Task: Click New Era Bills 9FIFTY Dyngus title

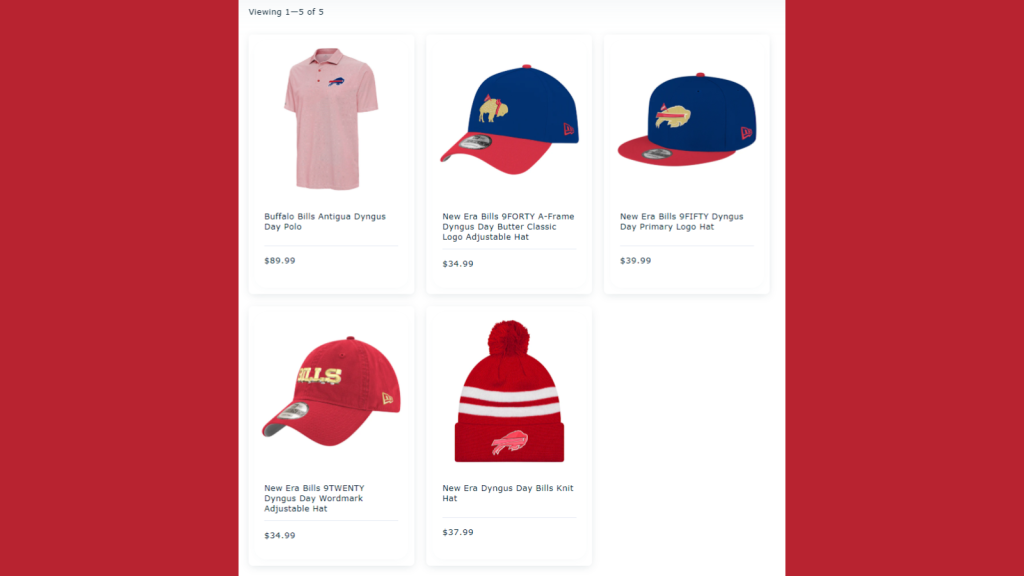Action: pyautogui.click(x=681, y=221)
